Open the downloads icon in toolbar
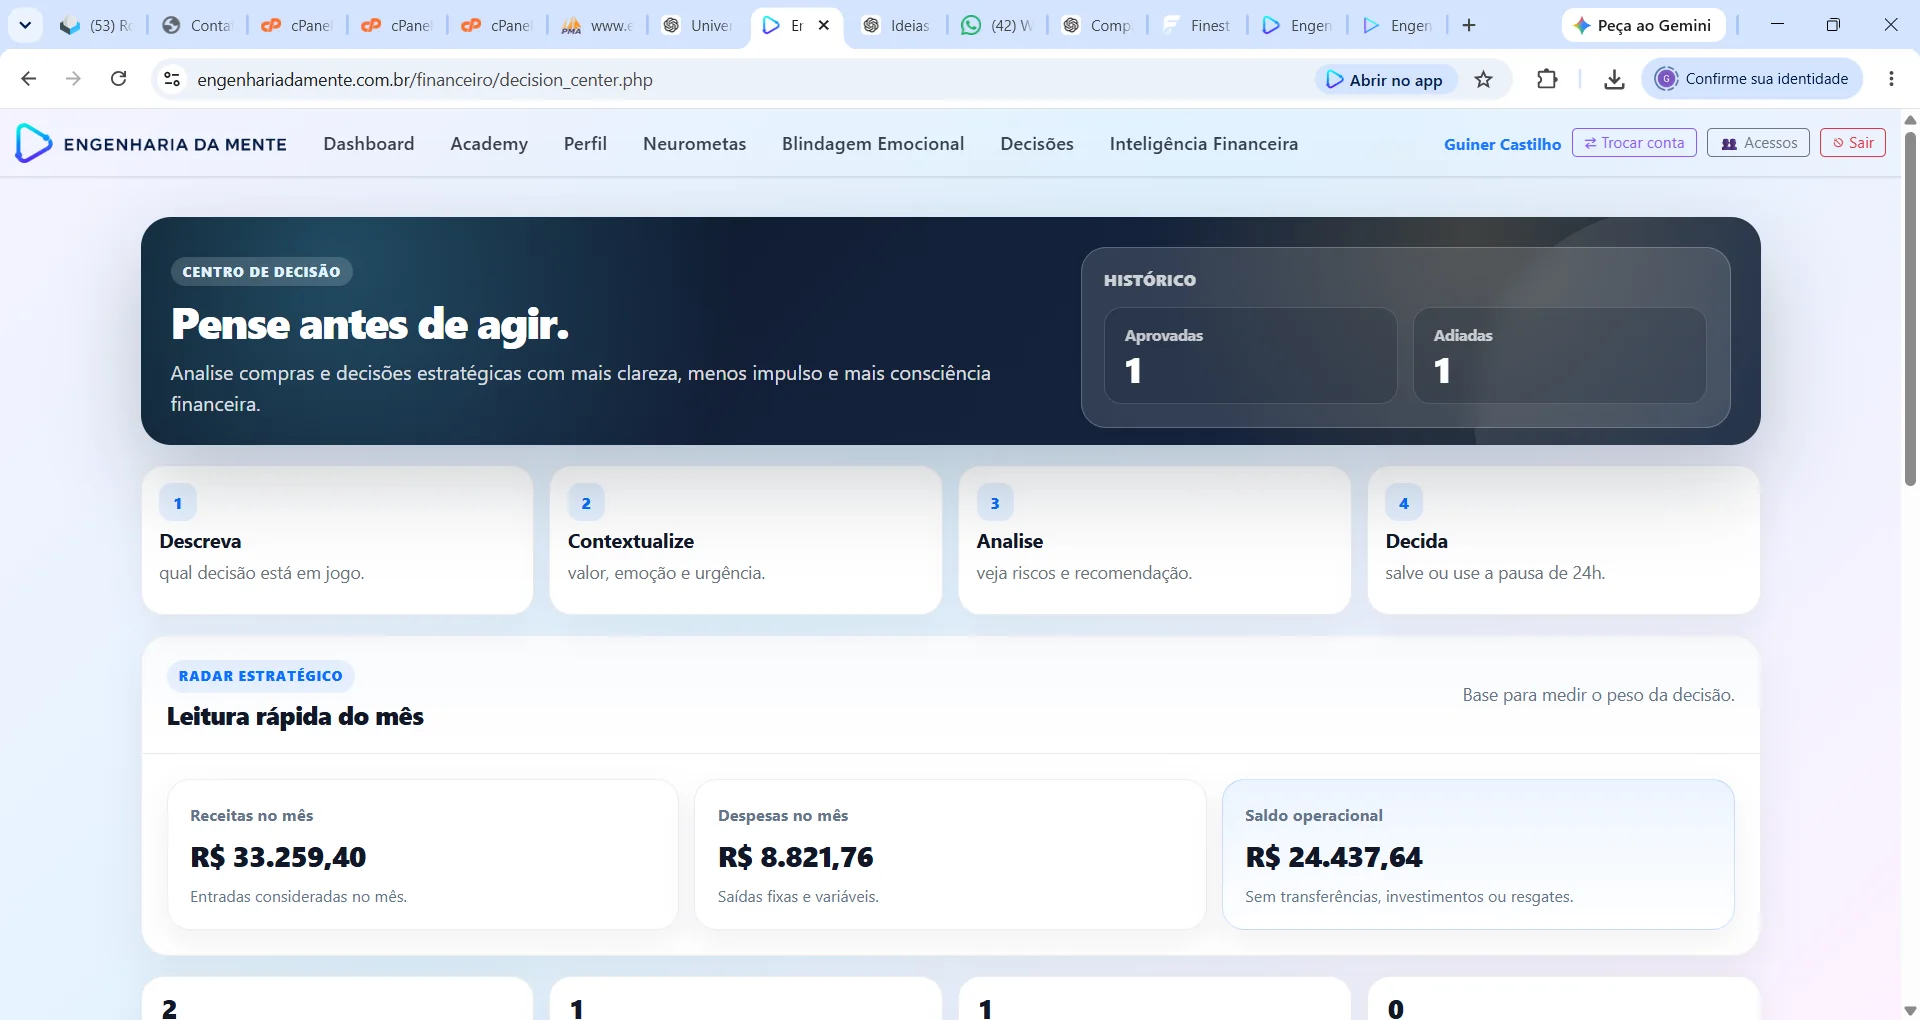1920x1020 pixels. tap(1614, 80)
